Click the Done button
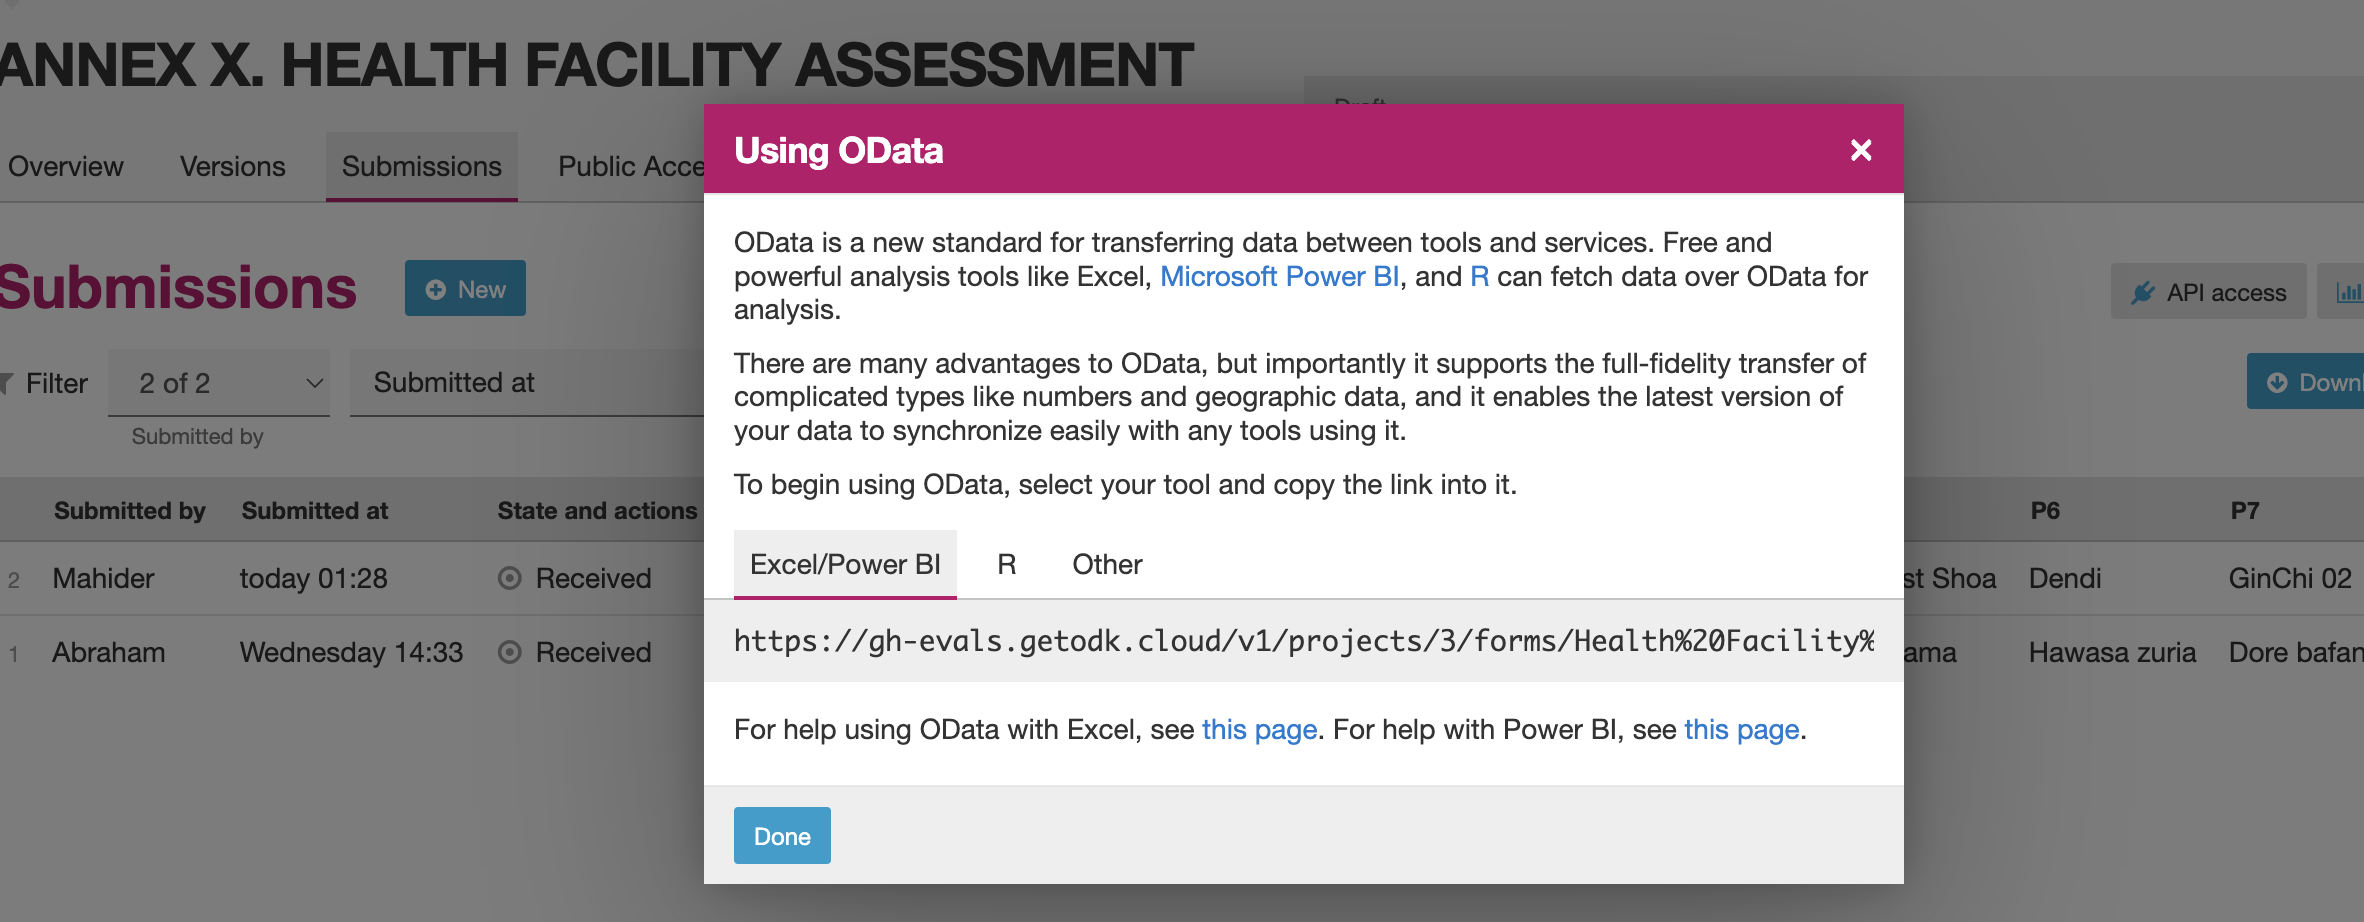2364x922 pixels. point(782,836)
